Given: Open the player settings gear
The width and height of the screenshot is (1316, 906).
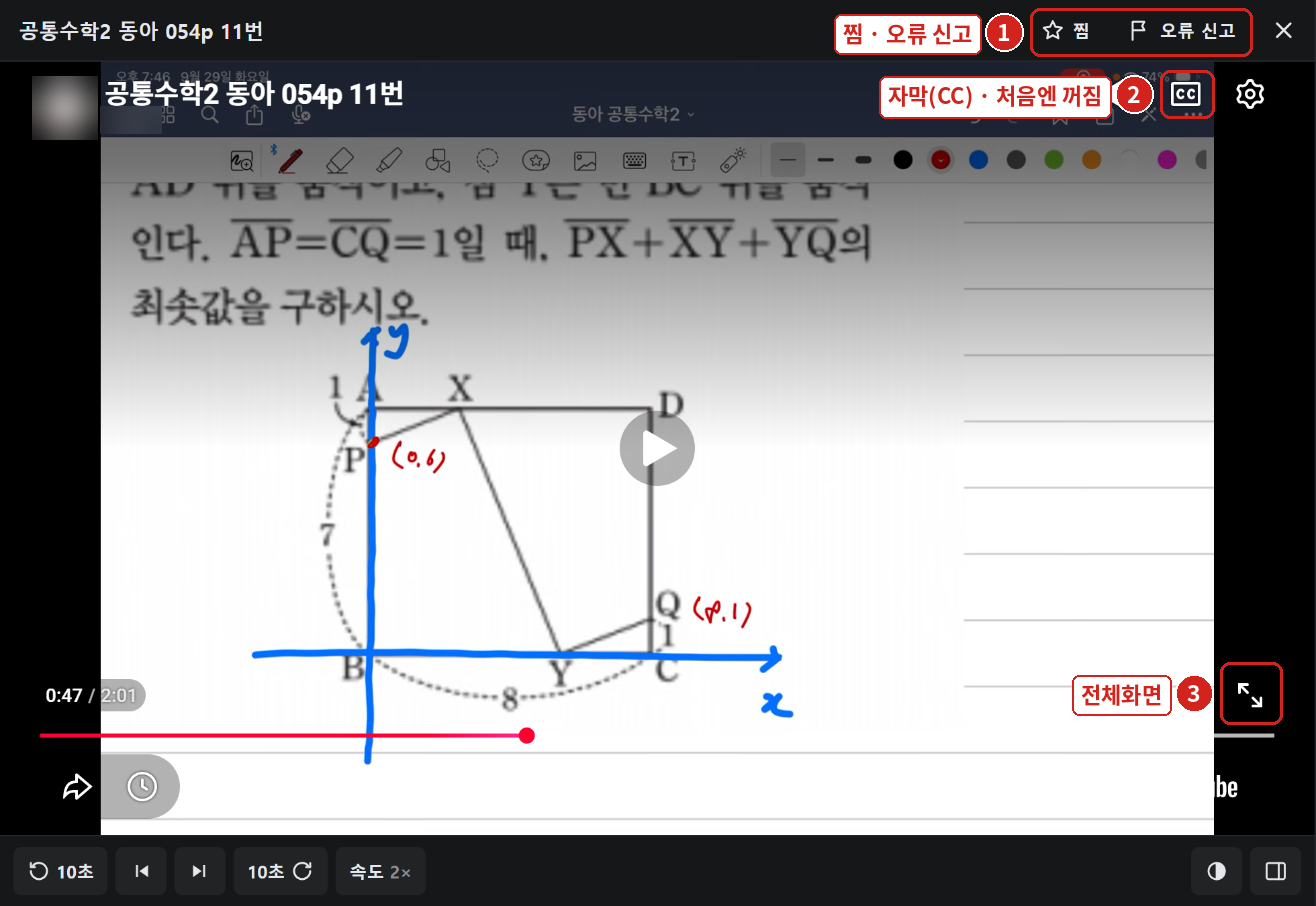Looking at the screenshot, I should pos(1250,94).
